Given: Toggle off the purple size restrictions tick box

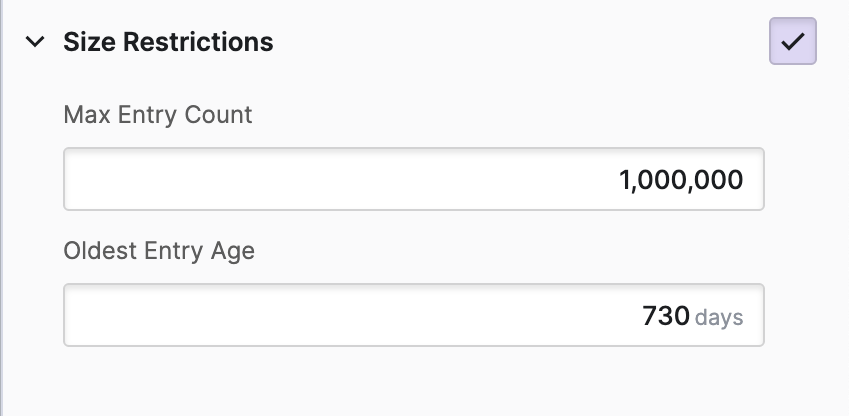Looking at the screenshot, I should click(x=792, y=42).
